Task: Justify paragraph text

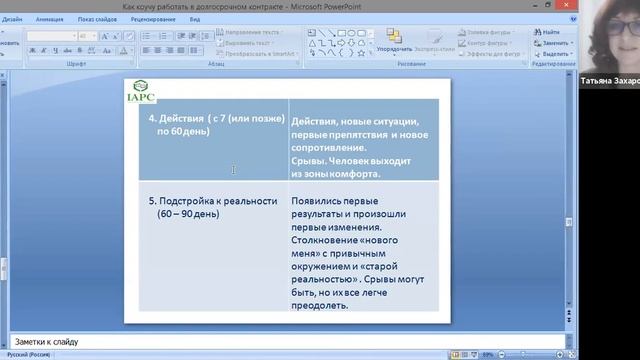Action: pyautogui.click(x=181, y=50)
